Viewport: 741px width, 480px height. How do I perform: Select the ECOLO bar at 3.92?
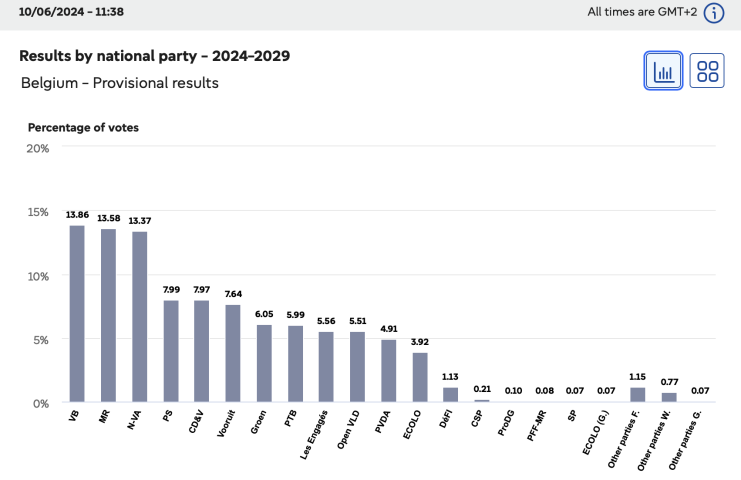pos(419,377)
